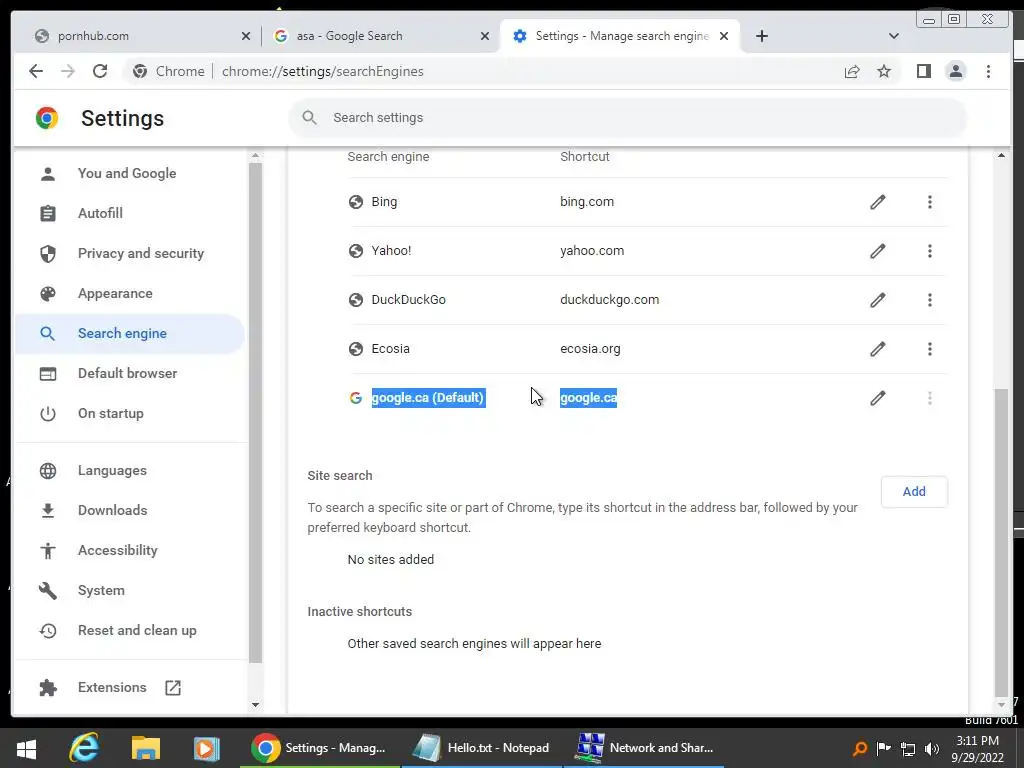The image size is (1024, 768).
Task: Click the ecosia.org shortcut text
Action: coord(590,349)
